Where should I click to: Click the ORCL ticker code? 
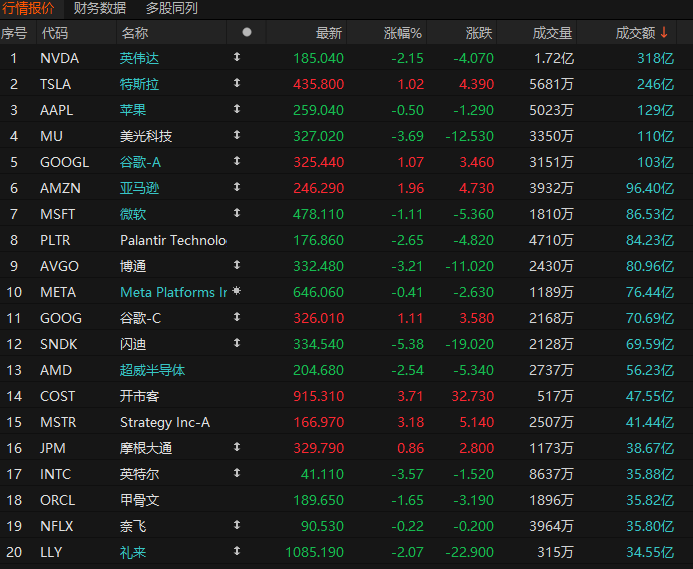[x=57, y=500]
